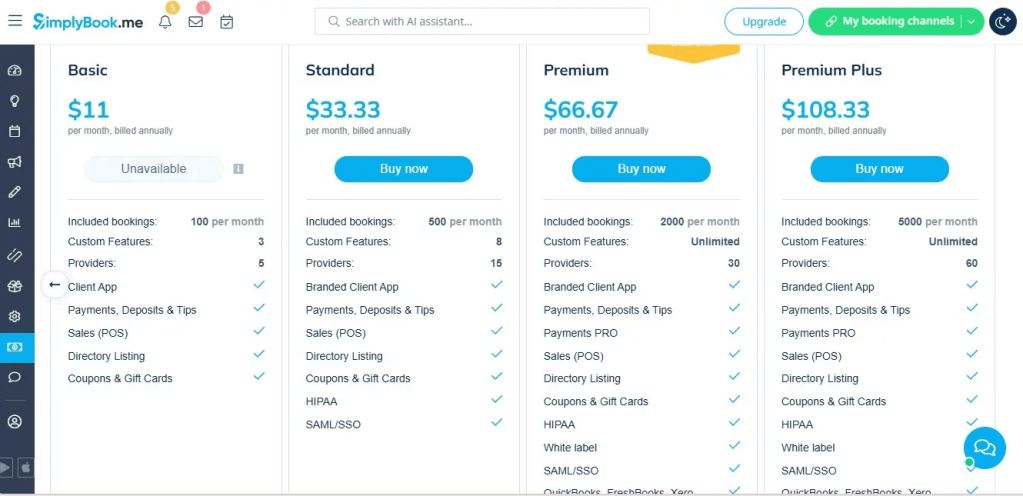Open the reports bar chart icon
The width and height of the screenshot is (1023, 496).
click(15, 223)
